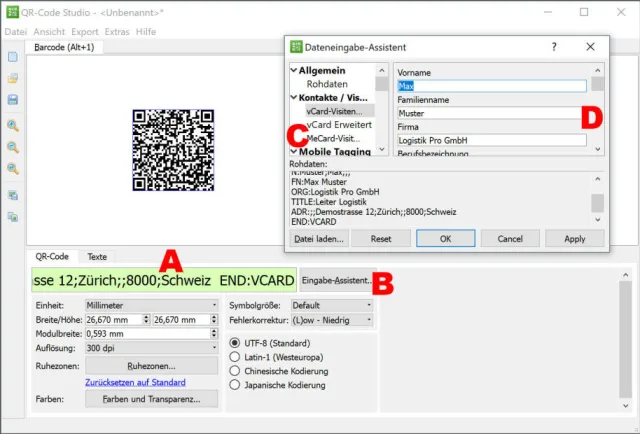Choose Japanische Kodierung option
Screen dimensions: 640x434
[236, 383]
